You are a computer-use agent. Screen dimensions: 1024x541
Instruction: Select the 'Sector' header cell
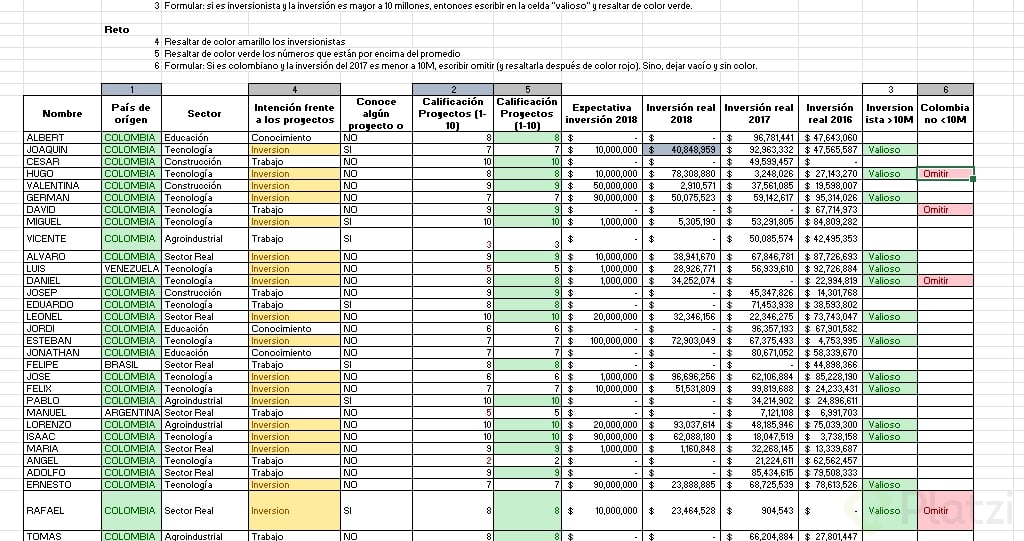[204, 114]
